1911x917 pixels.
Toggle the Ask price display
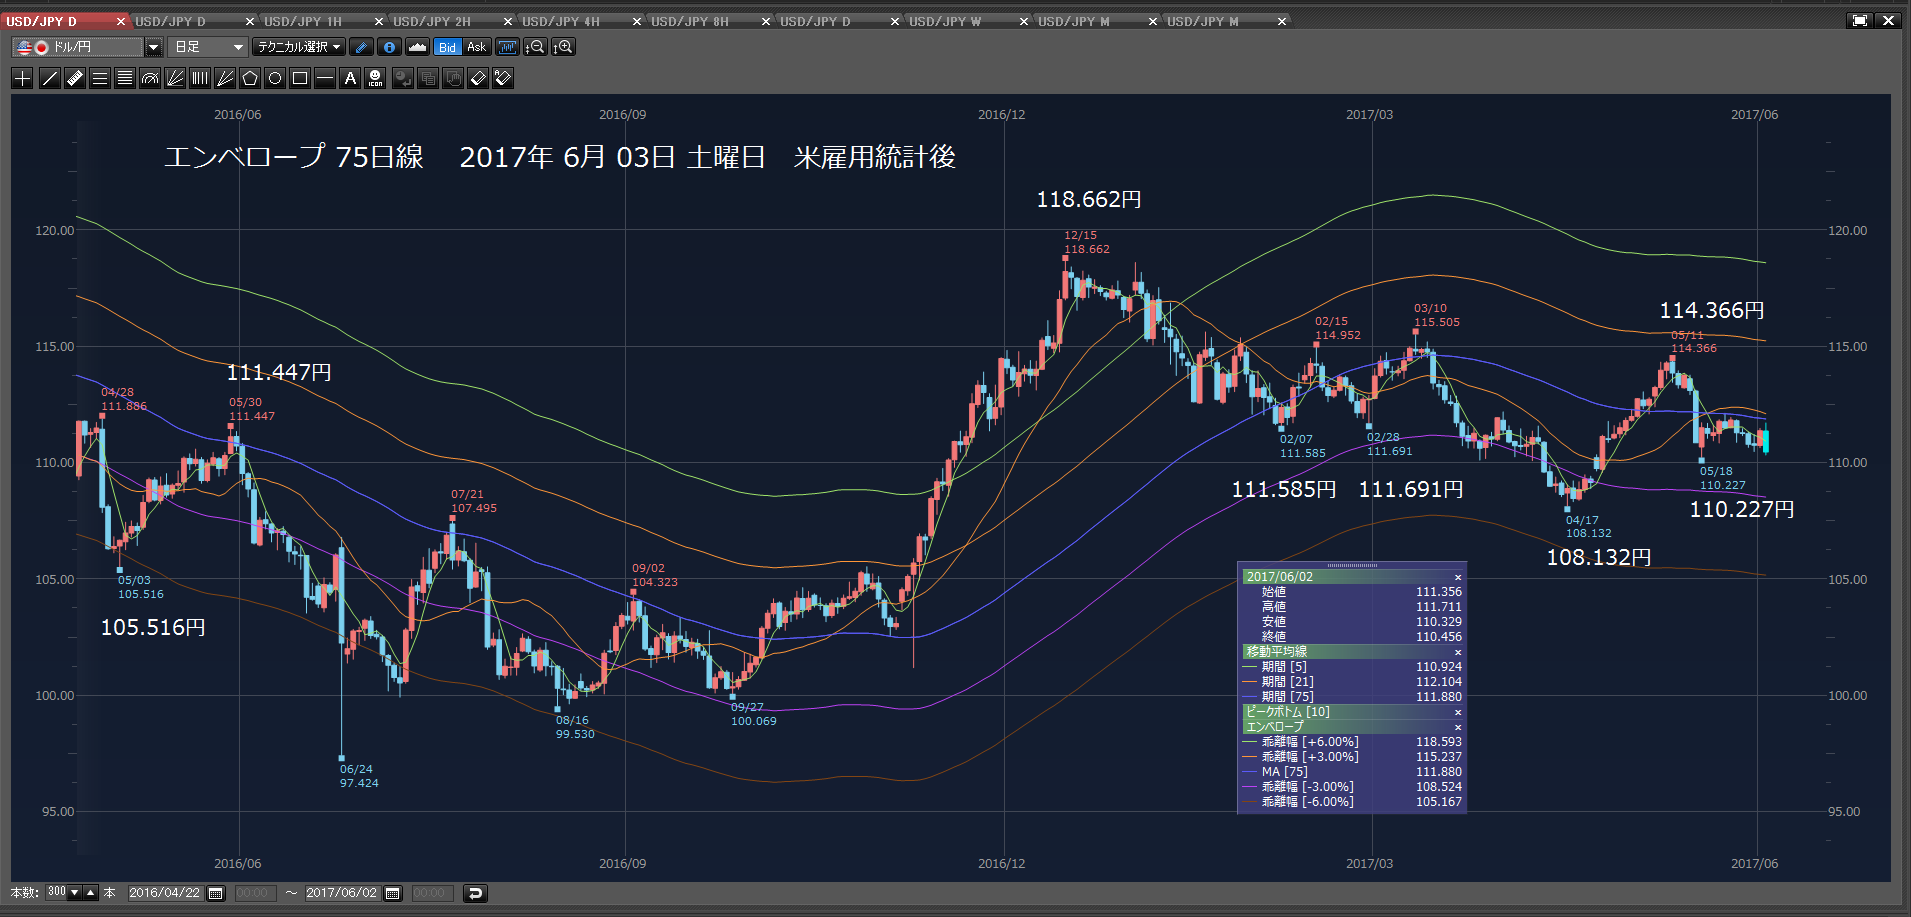click(x=477, y=47)
